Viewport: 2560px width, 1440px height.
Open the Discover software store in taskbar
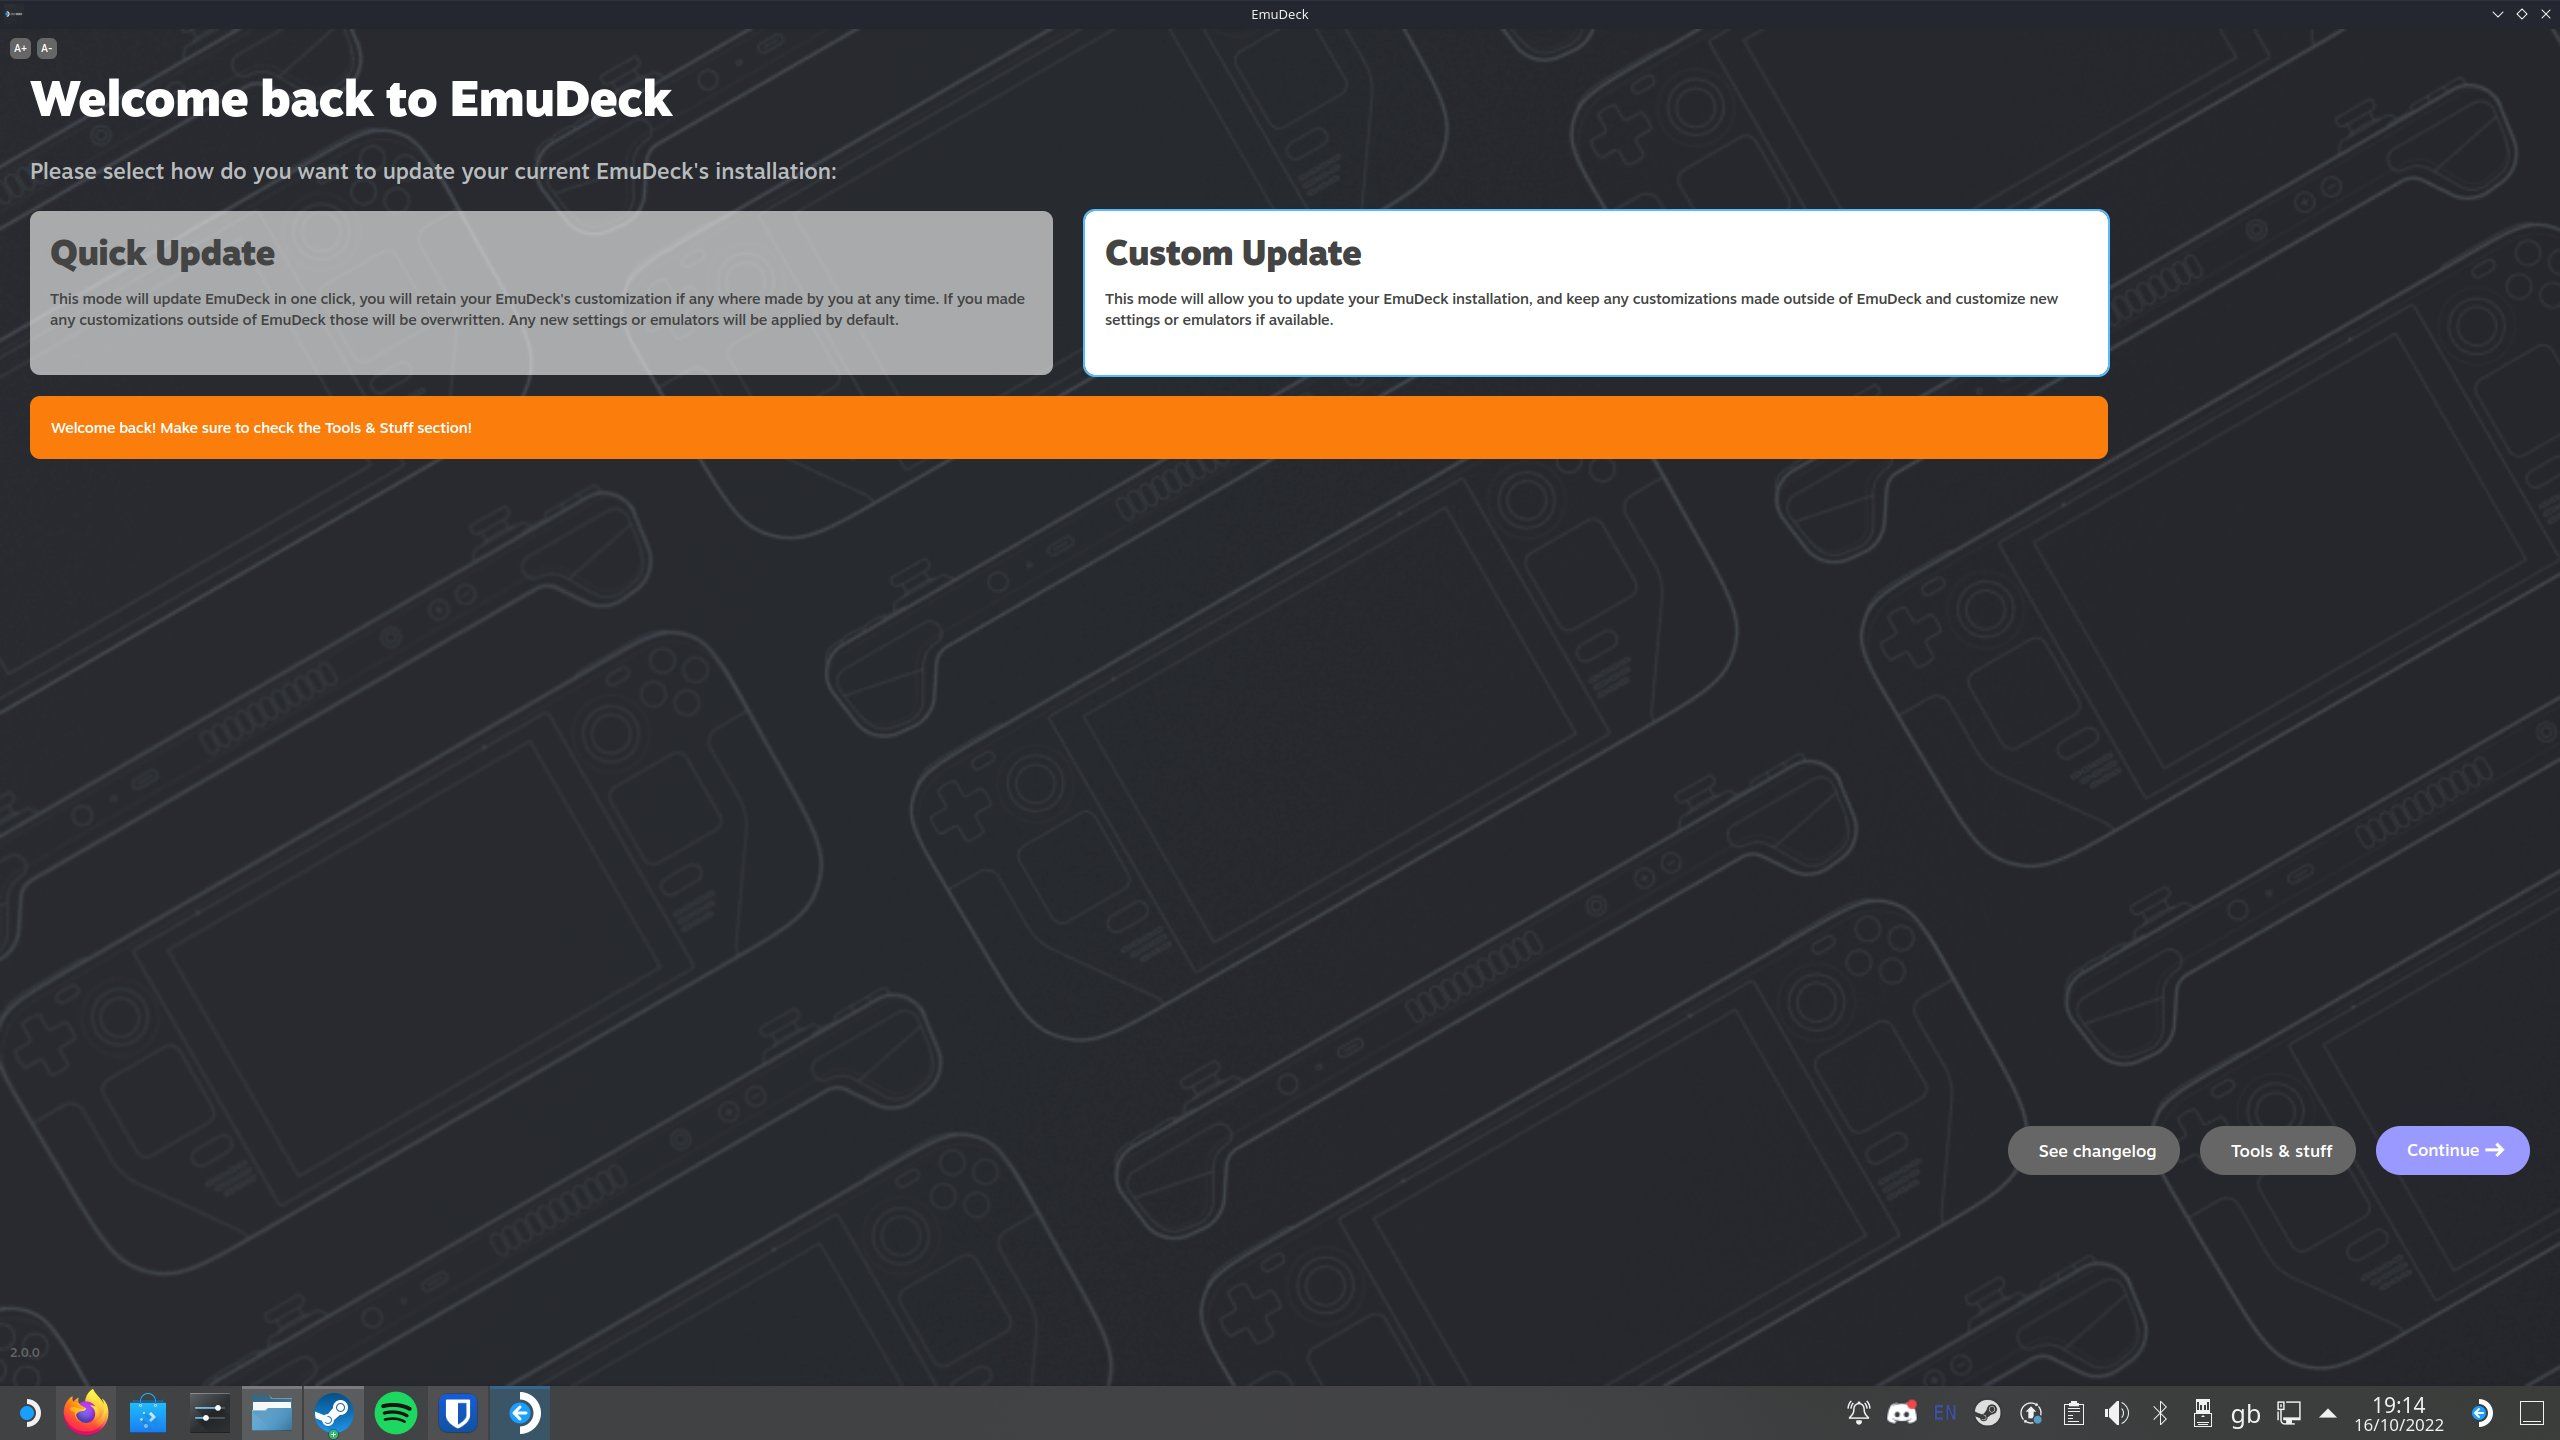(x=148, y=1413)
